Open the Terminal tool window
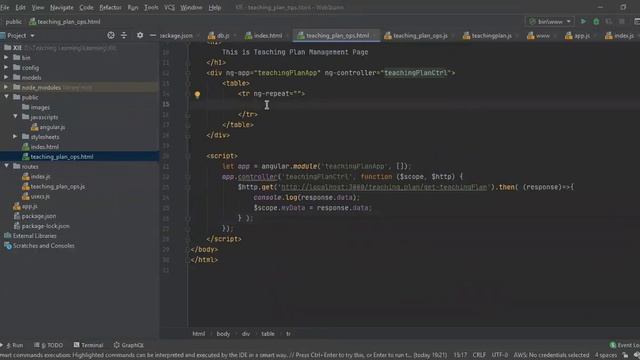Image resolution: width=640 pixels, height=360 pixels. pyautogui.click(x=88, y=345)
